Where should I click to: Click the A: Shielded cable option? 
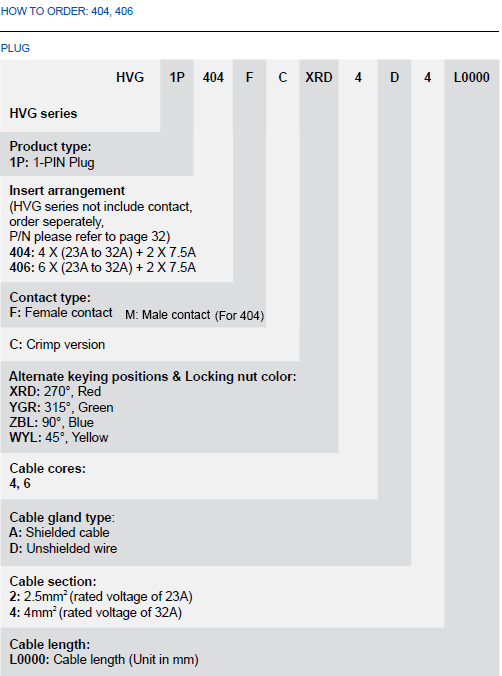coord(60,532)
